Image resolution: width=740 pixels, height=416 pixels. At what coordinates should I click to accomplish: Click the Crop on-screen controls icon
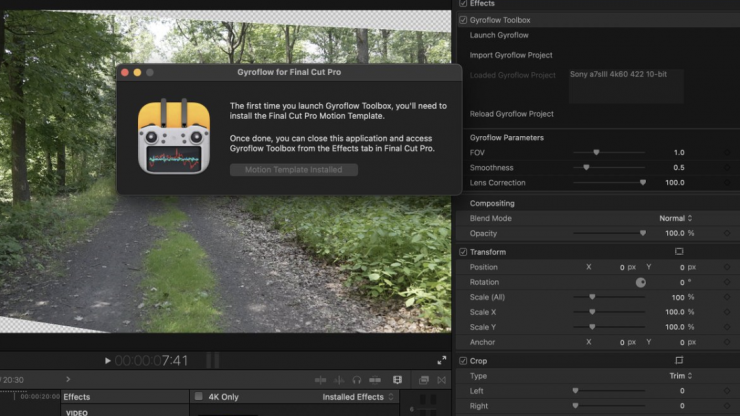[679, 360]
